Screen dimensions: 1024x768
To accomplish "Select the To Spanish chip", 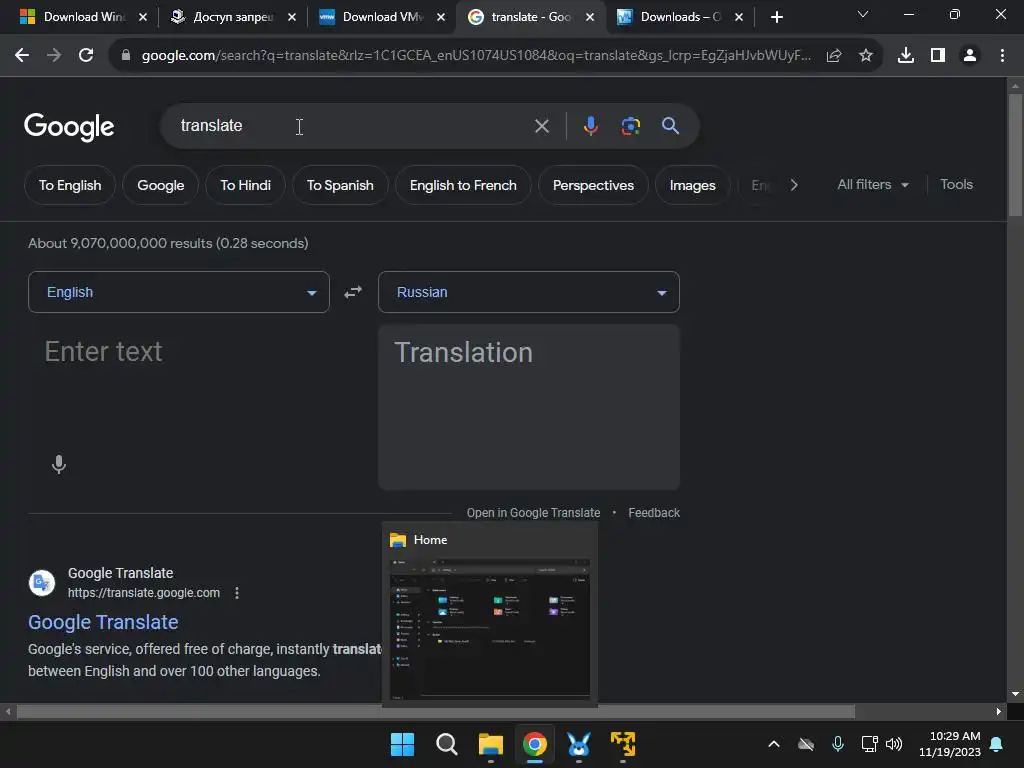I will [340, 185].
